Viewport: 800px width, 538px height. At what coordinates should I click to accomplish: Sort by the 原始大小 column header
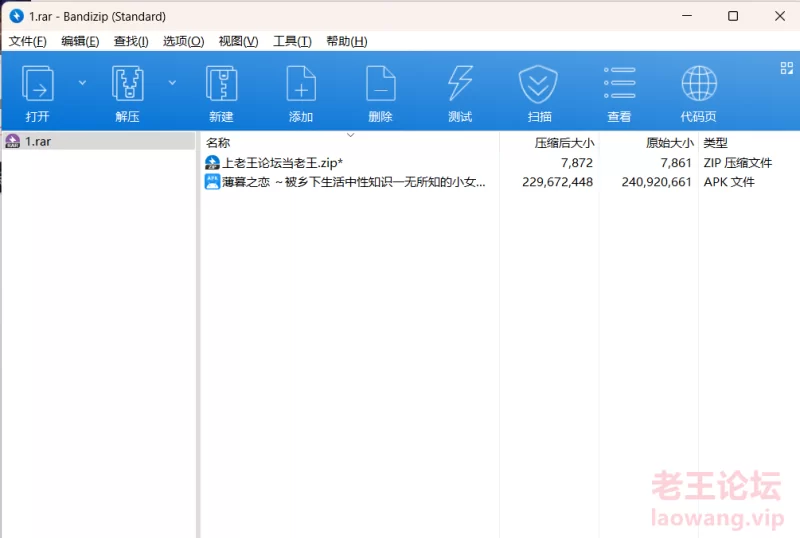(x=669, y=143)
